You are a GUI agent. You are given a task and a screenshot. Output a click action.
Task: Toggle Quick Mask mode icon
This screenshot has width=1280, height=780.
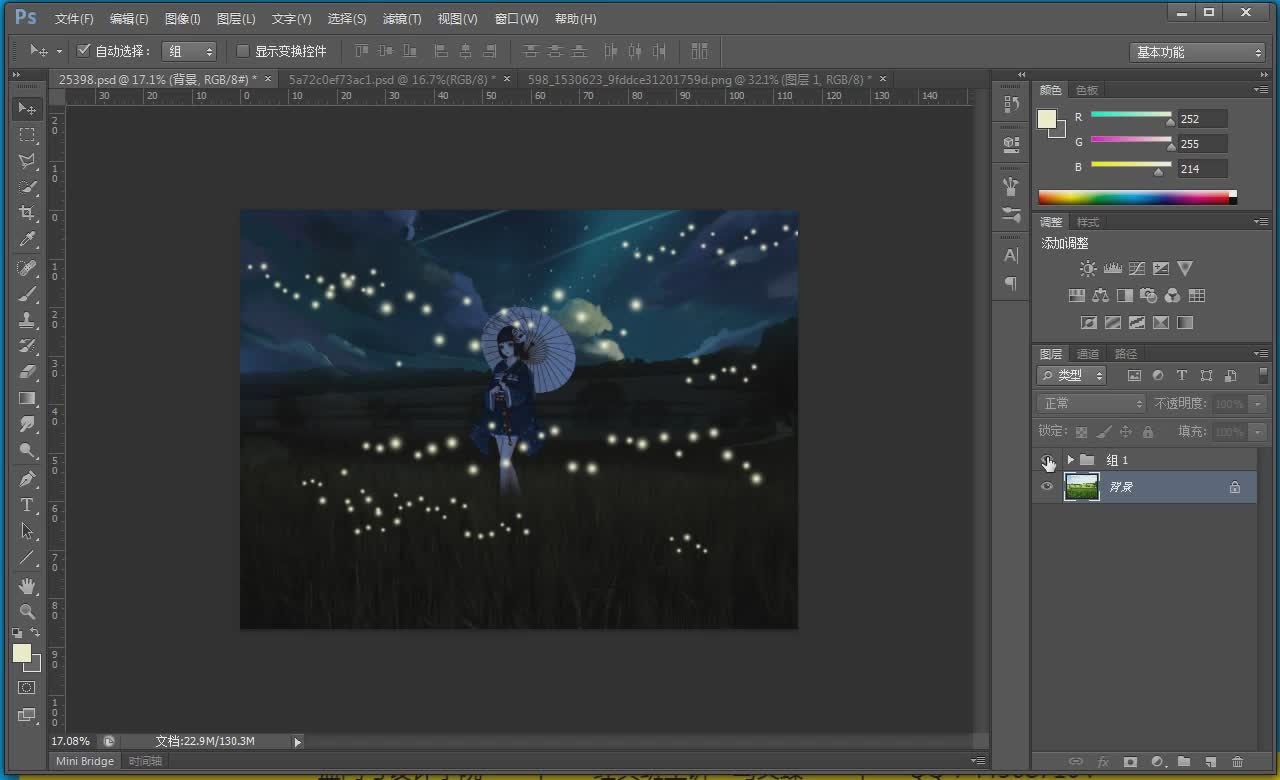[27, 688]
